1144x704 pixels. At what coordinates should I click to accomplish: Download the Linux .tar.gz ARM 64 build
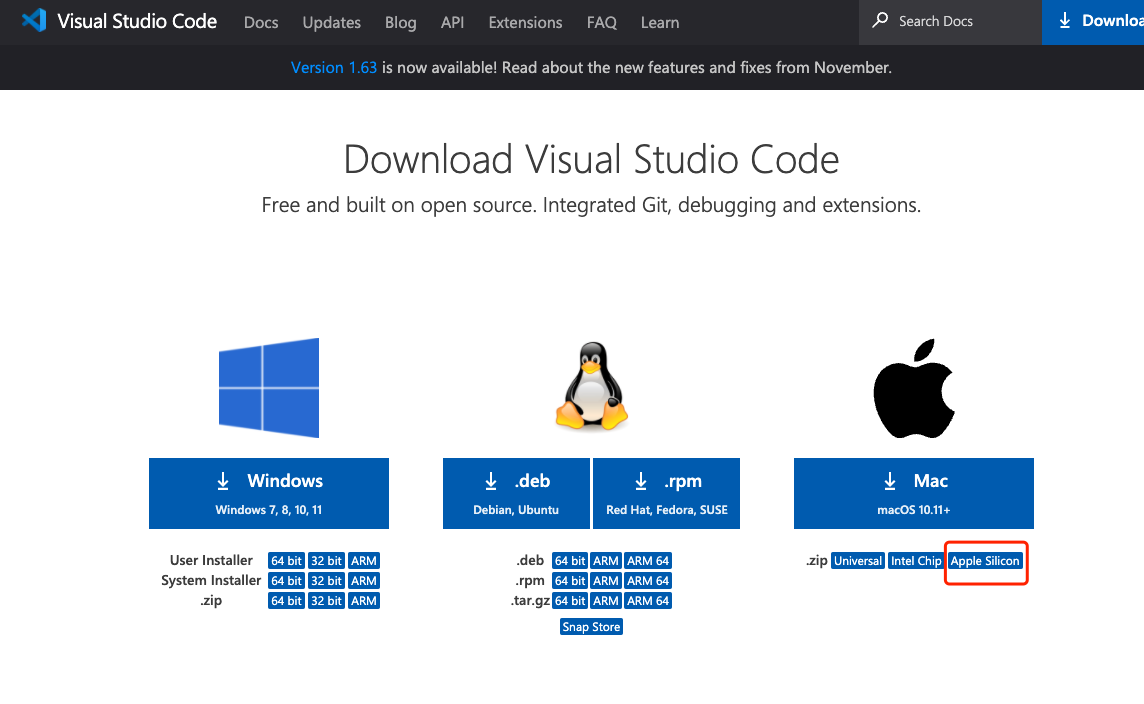(x=648, y=601)
